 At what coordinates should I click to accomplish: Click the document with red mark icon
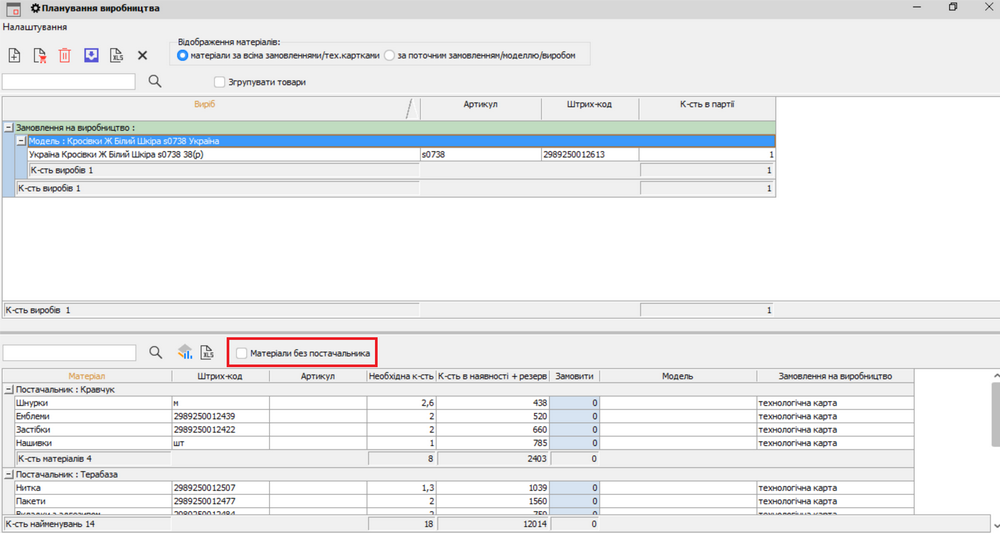40,56
